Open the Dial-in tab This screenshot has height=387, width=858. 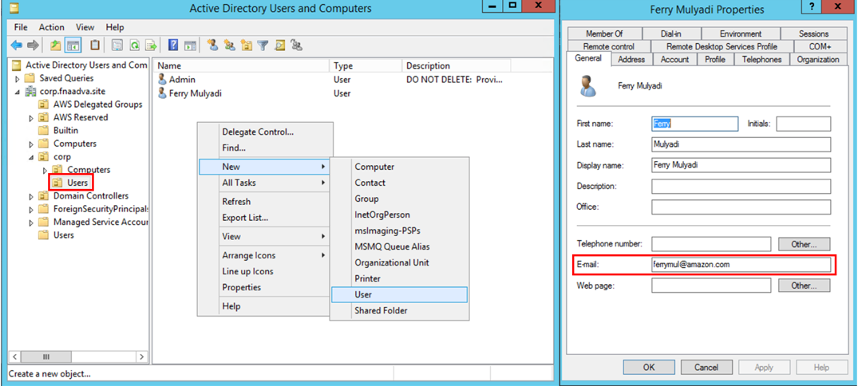671,33
